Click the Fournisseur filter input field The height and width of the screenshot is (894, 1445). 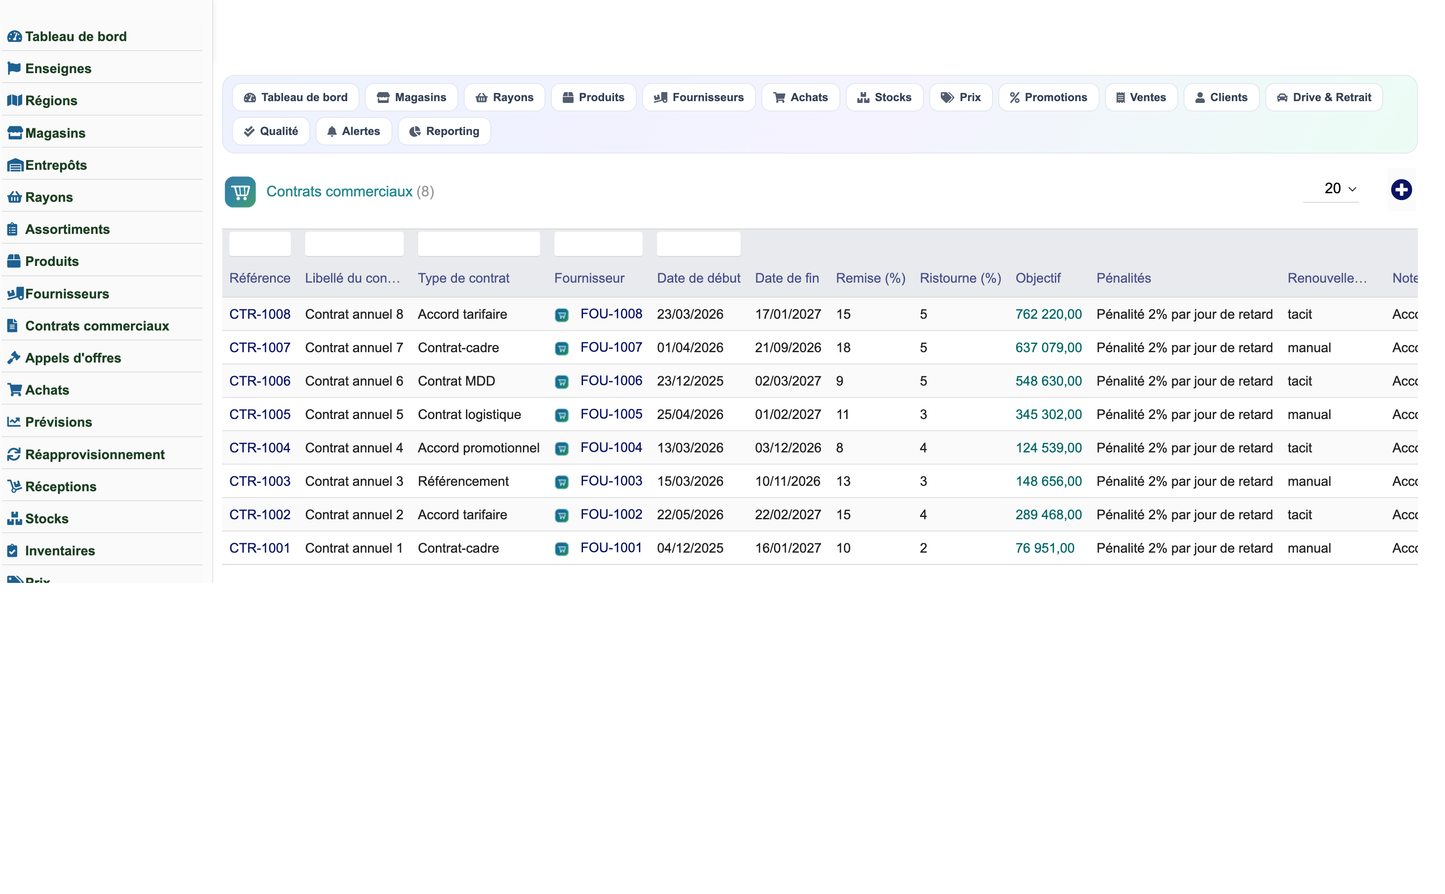(598, 244)
